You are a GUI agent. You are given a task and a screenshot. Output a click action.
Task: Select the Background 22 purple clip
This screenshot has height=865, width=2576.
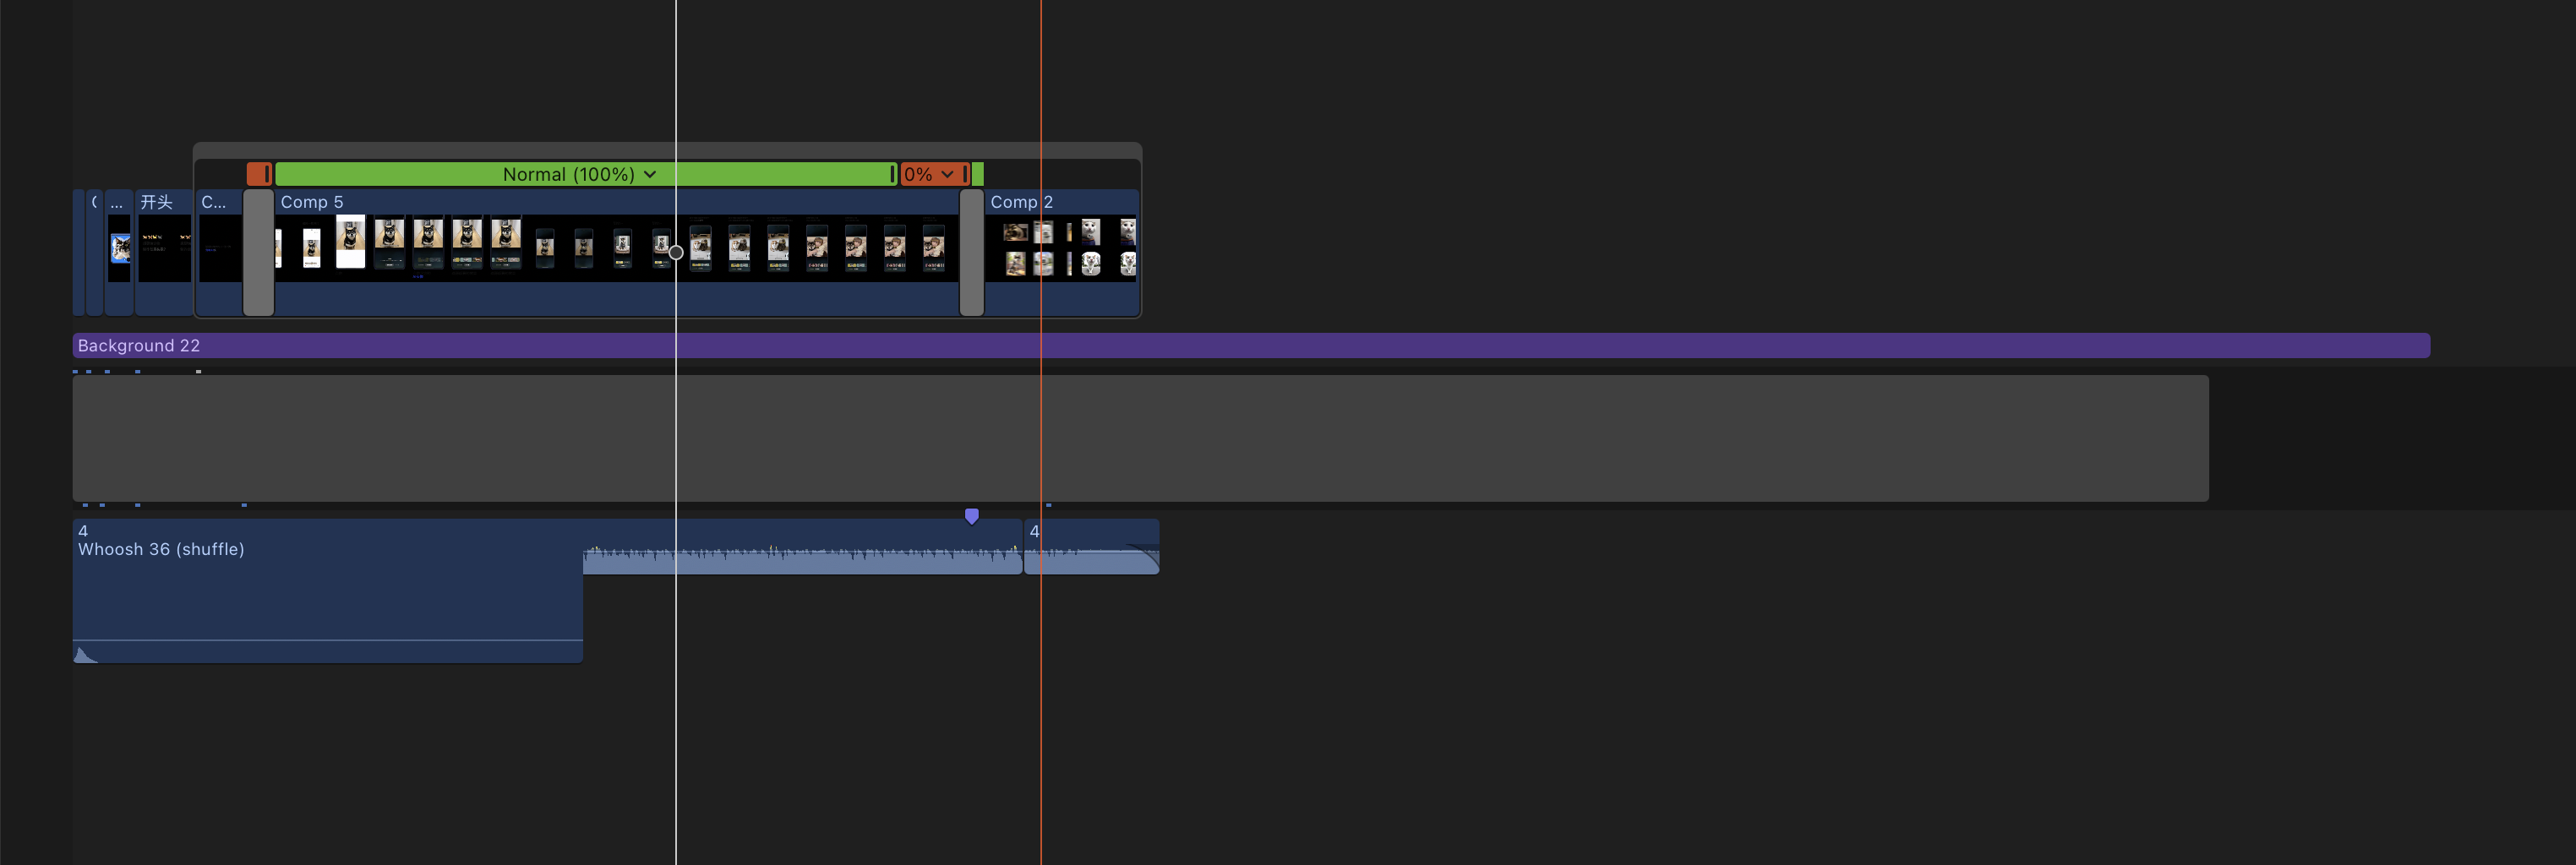click(1251, 345)
